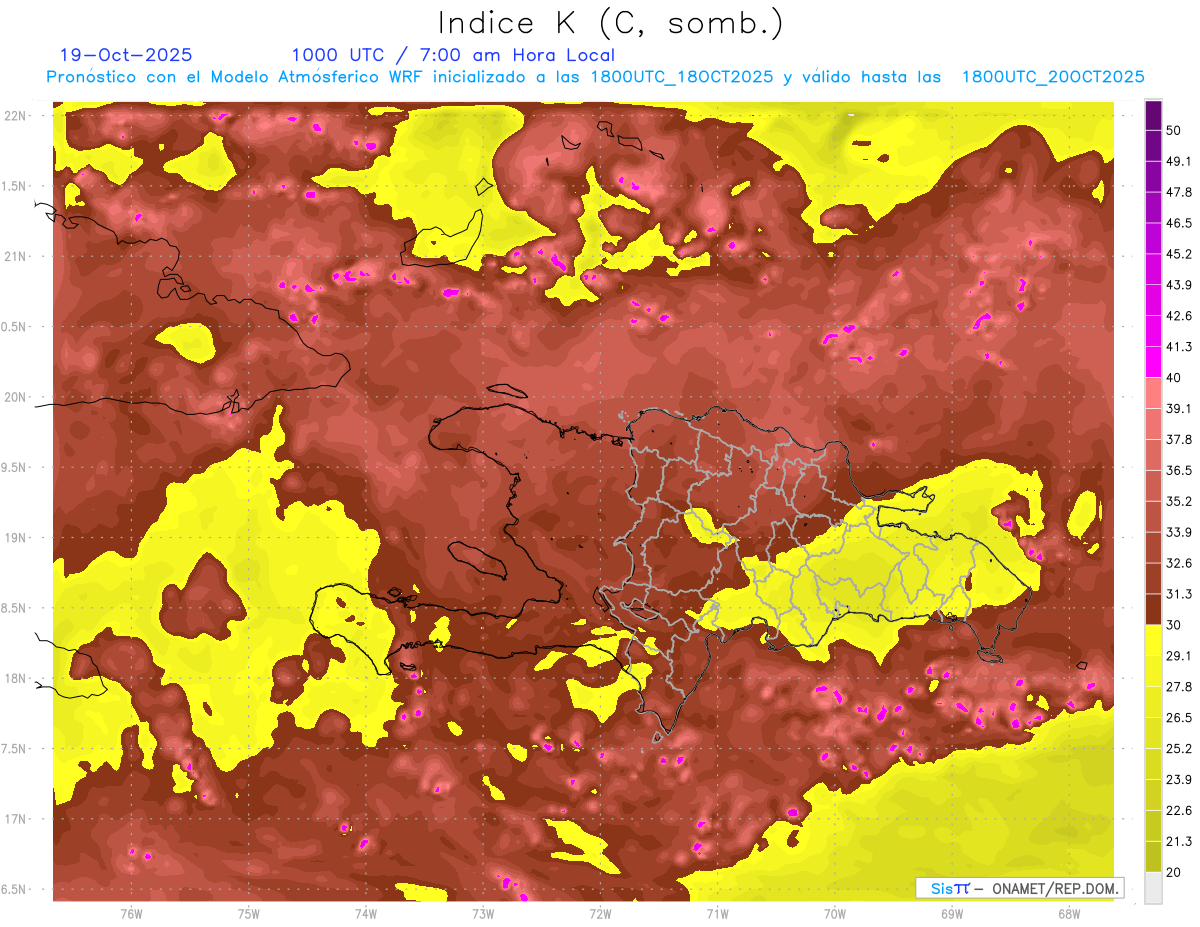
Task: Click the "Indice K (C, somb.)" title
Action: 610,24
